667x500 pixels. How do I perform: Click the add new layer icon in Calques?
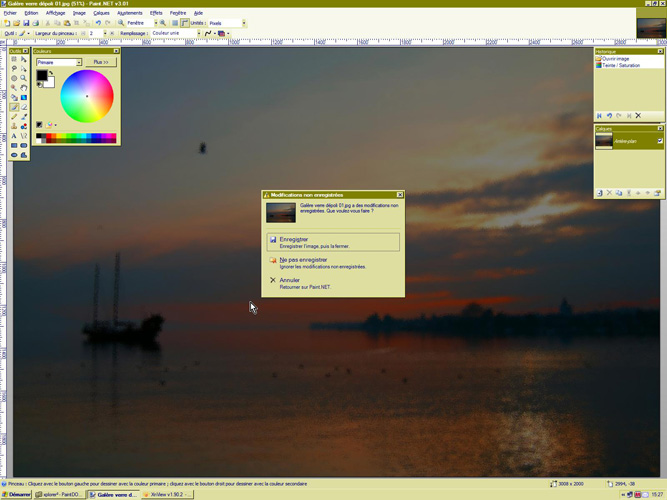click(x=600, y=193)
